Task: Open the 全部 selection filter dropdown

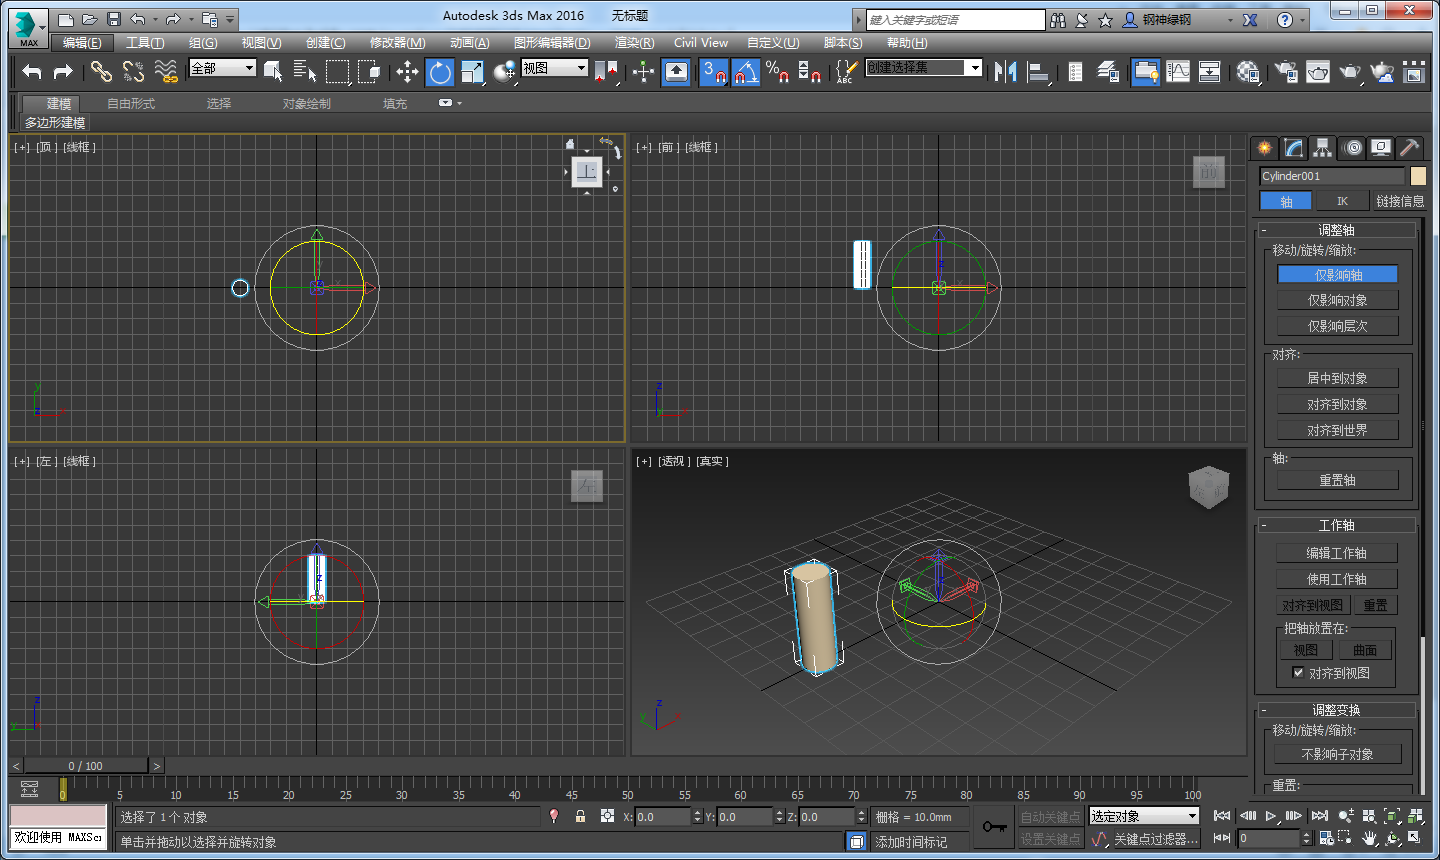Action: click(223, 68)
